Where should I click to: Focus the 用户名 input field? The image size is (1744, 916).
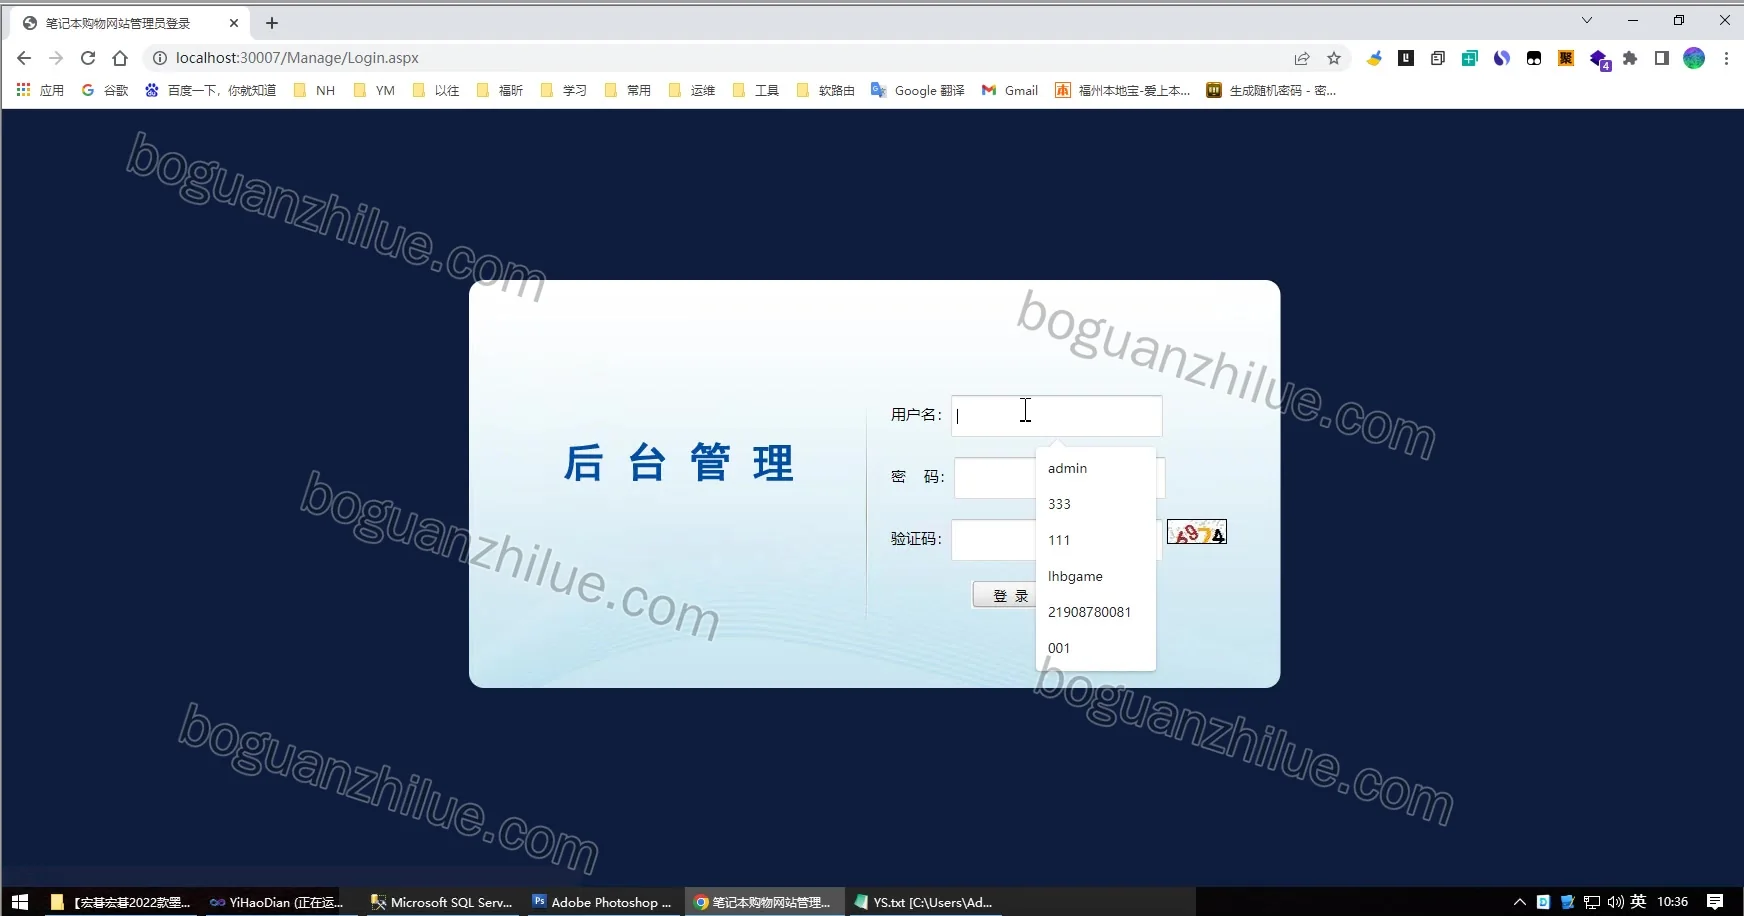click(1056, 416)
